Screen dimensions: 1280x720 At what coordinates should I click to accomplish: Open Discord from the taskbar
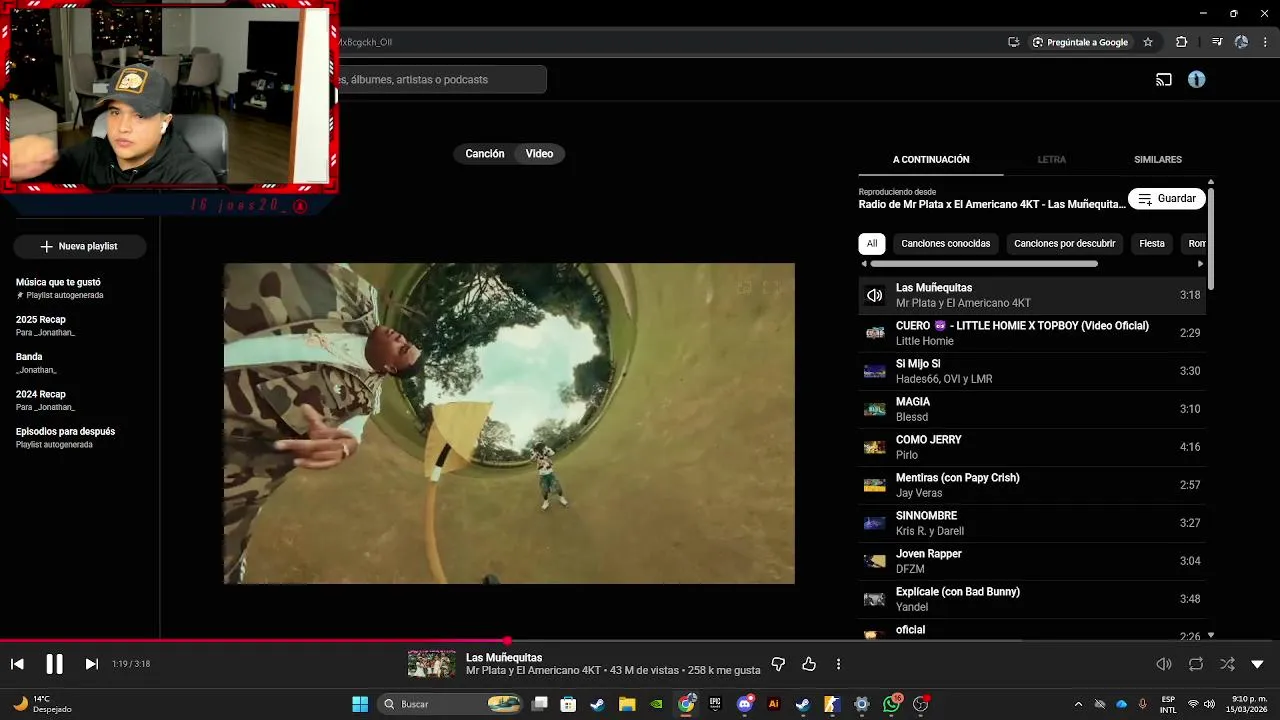pos(744,704)
